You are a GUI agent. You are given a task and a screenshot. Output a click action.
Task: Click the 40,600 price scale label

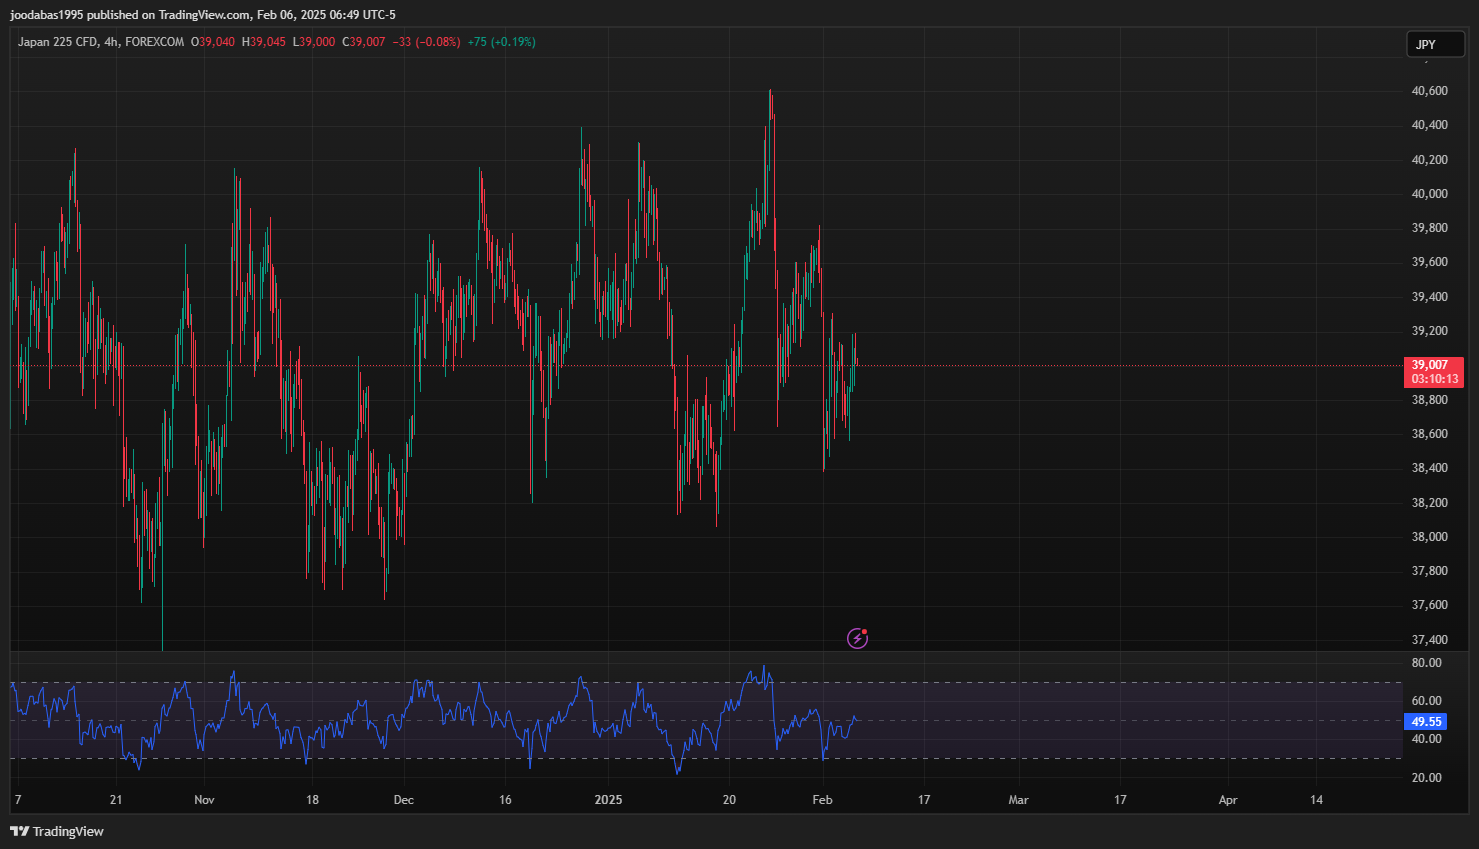click(x=1429, y=90)
